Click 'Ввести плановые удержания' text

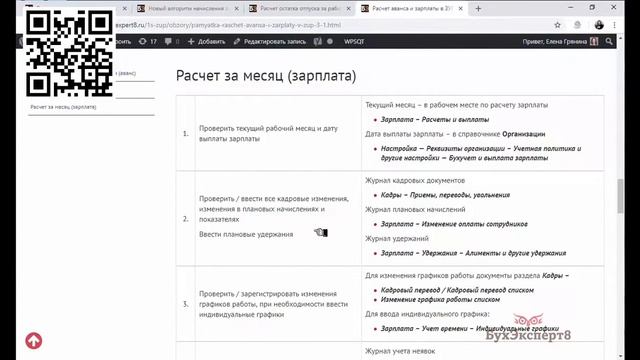coord(246,234)
